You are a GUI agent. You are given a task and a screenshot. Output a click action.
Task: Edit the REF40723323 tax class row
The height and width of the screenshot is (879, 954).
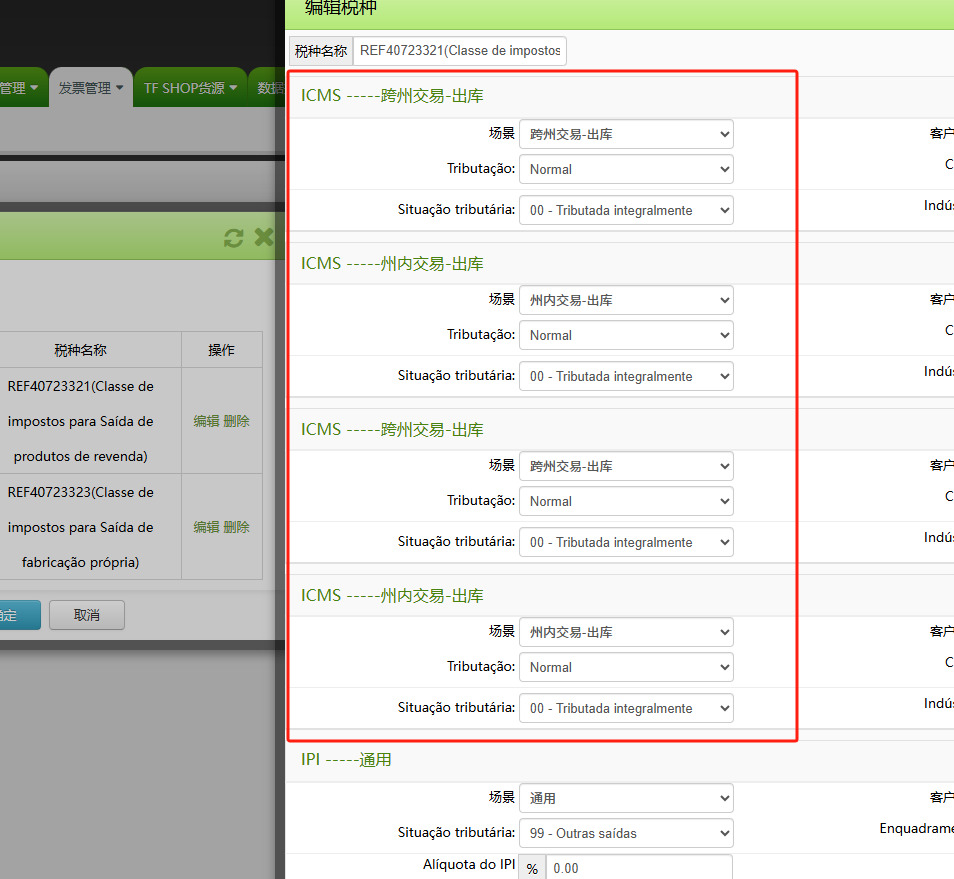pos(206,527)
